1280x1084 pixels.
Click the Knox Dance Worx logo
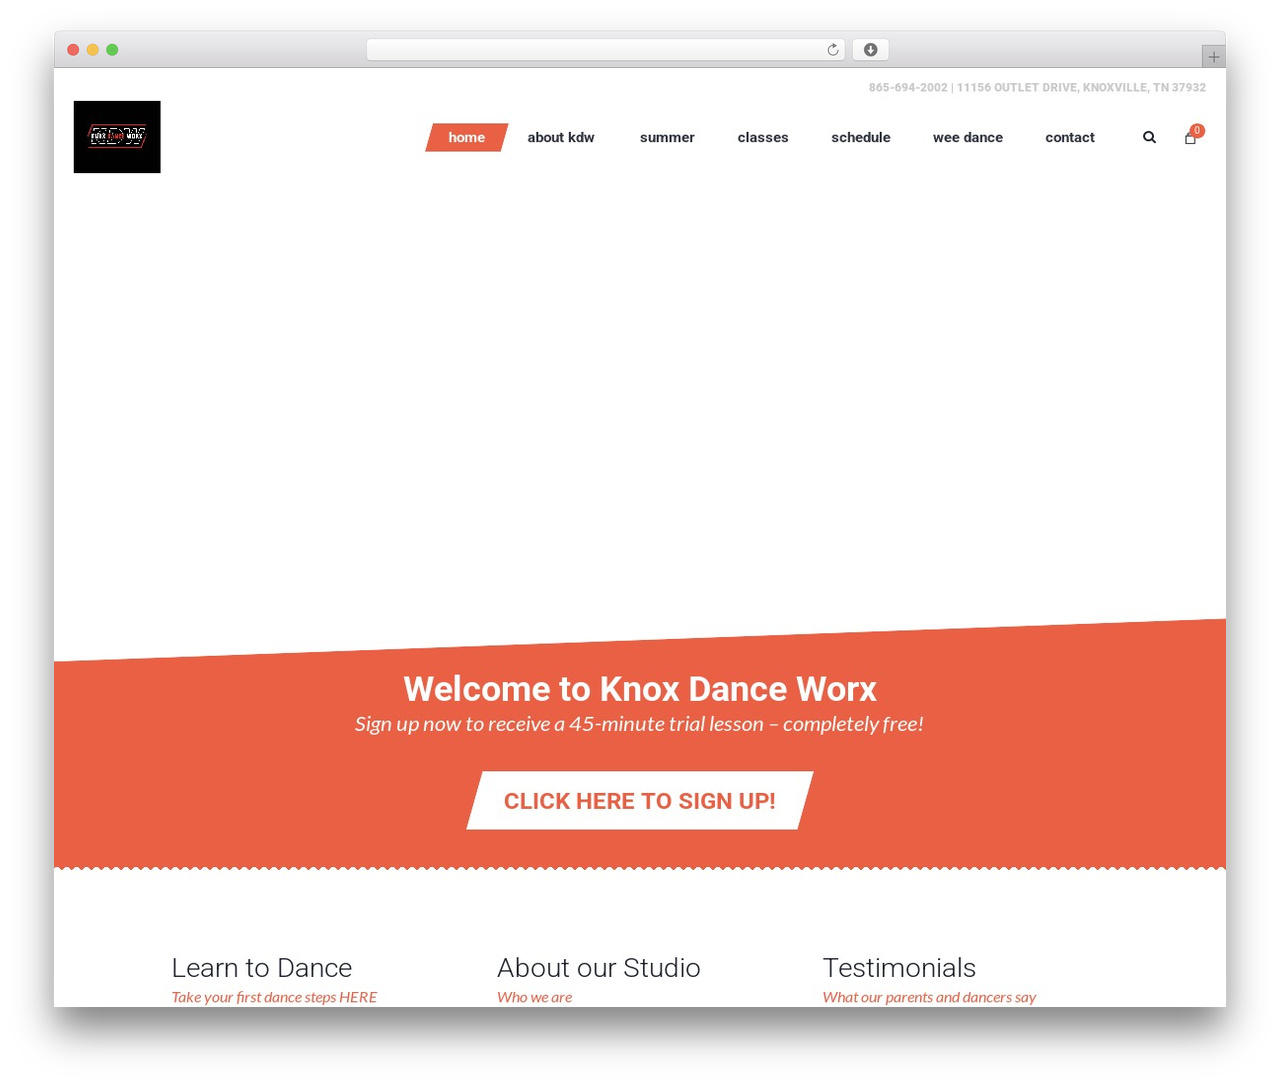tap(117, 137)
